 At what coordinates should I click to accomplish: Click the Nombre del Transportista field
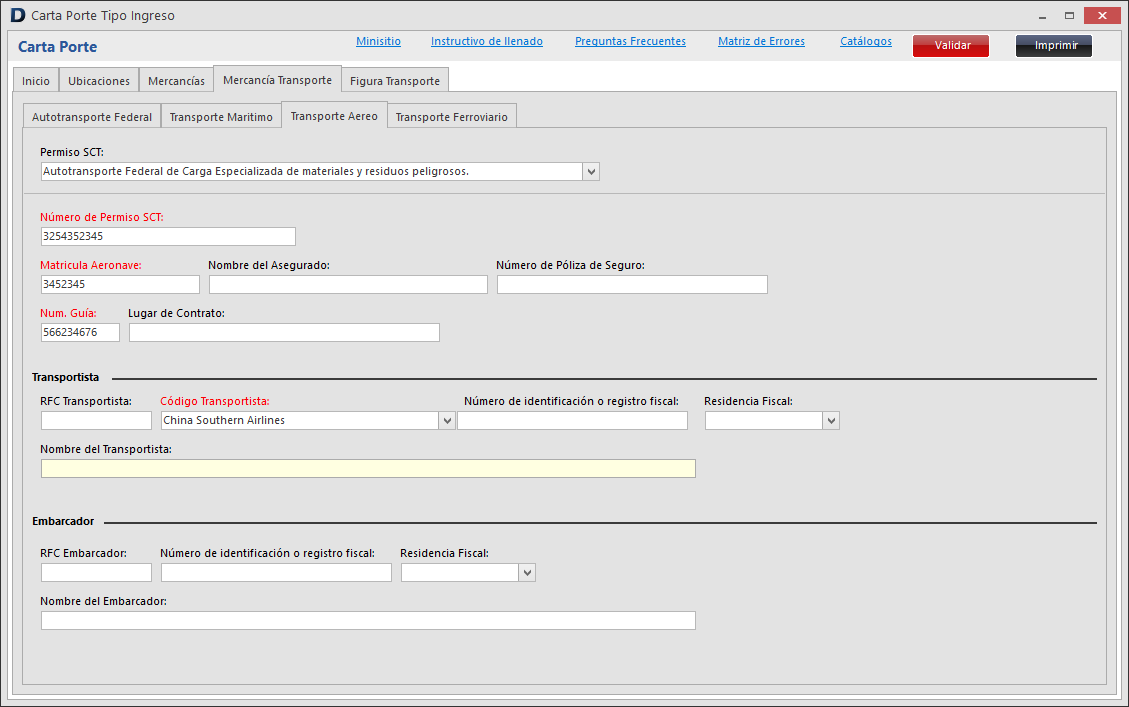368,469
